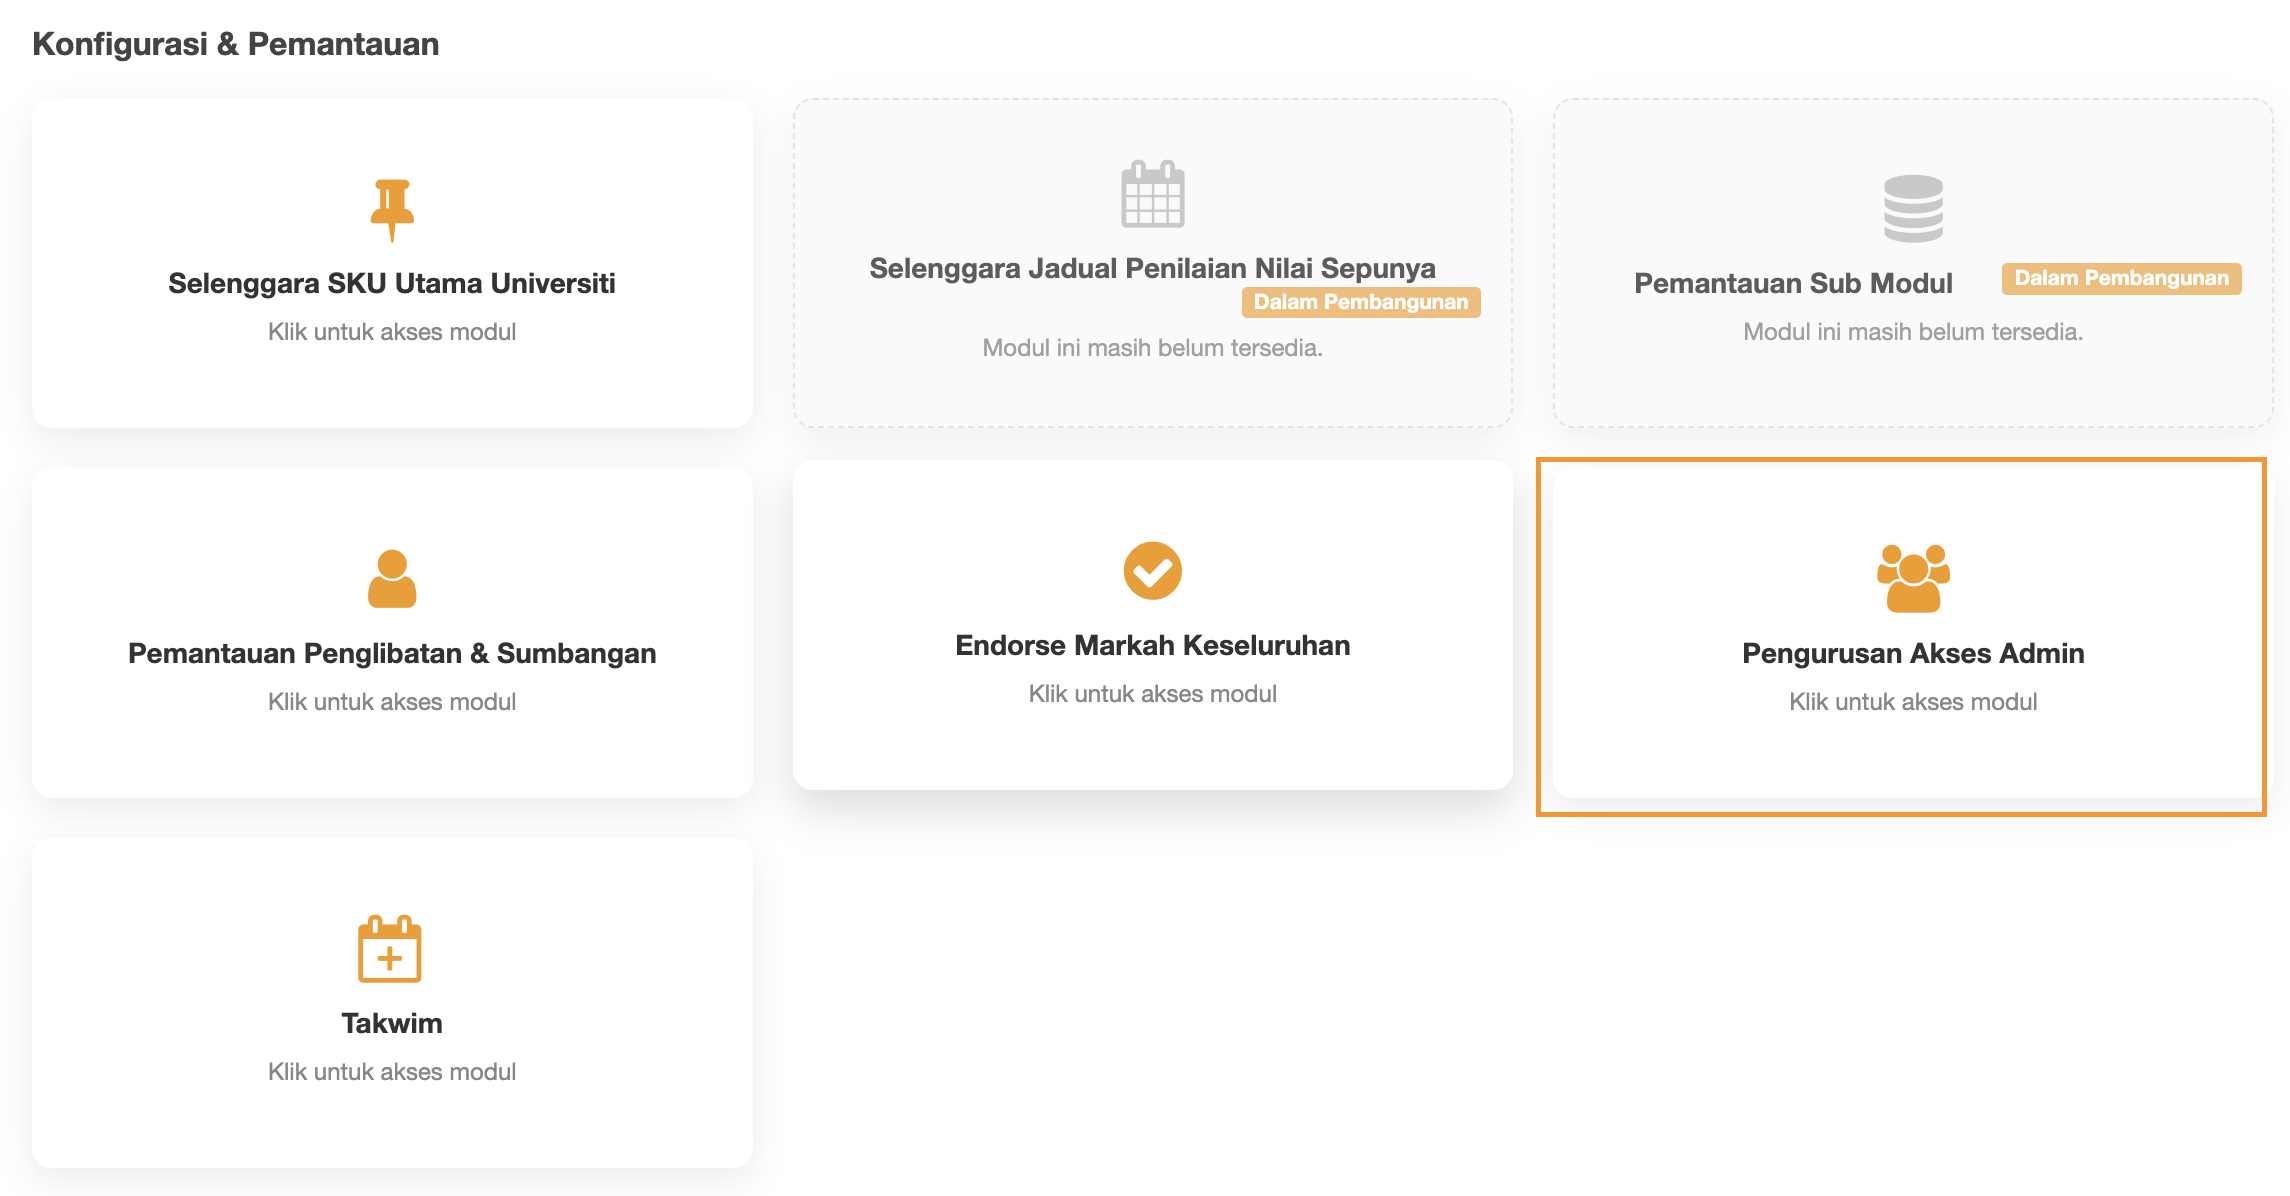Click the grey calendar grid icon
2290x1196 pixels.
coord(1152,194)
